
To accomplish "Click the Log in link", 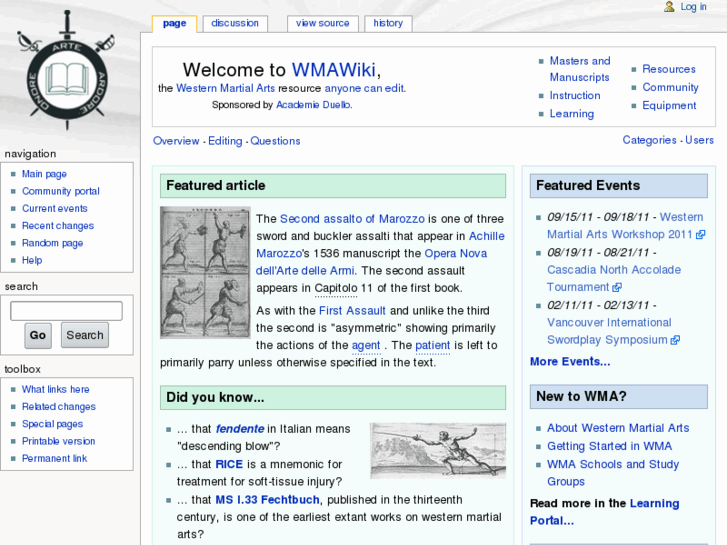I will 693,6.
